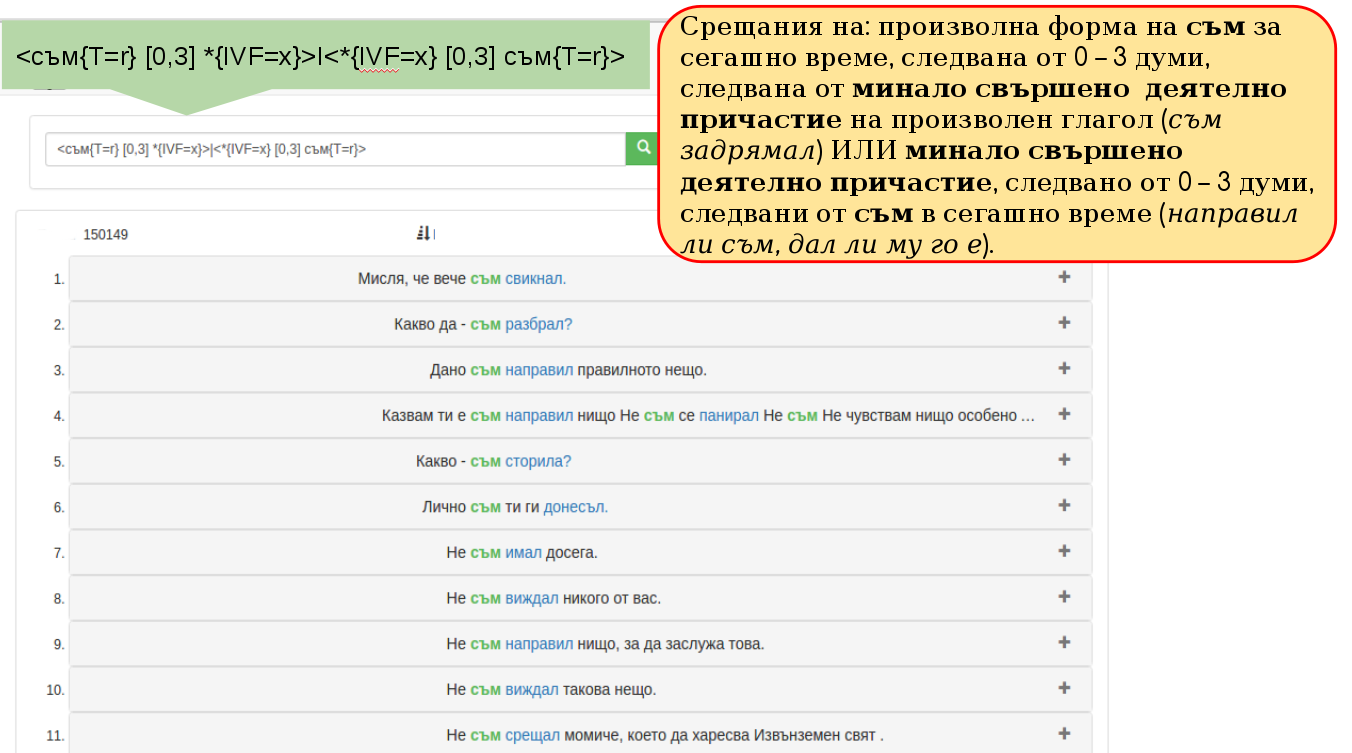Click the sort icon beside Left
The image size is (1352, 753).
(x=422, y=234)
